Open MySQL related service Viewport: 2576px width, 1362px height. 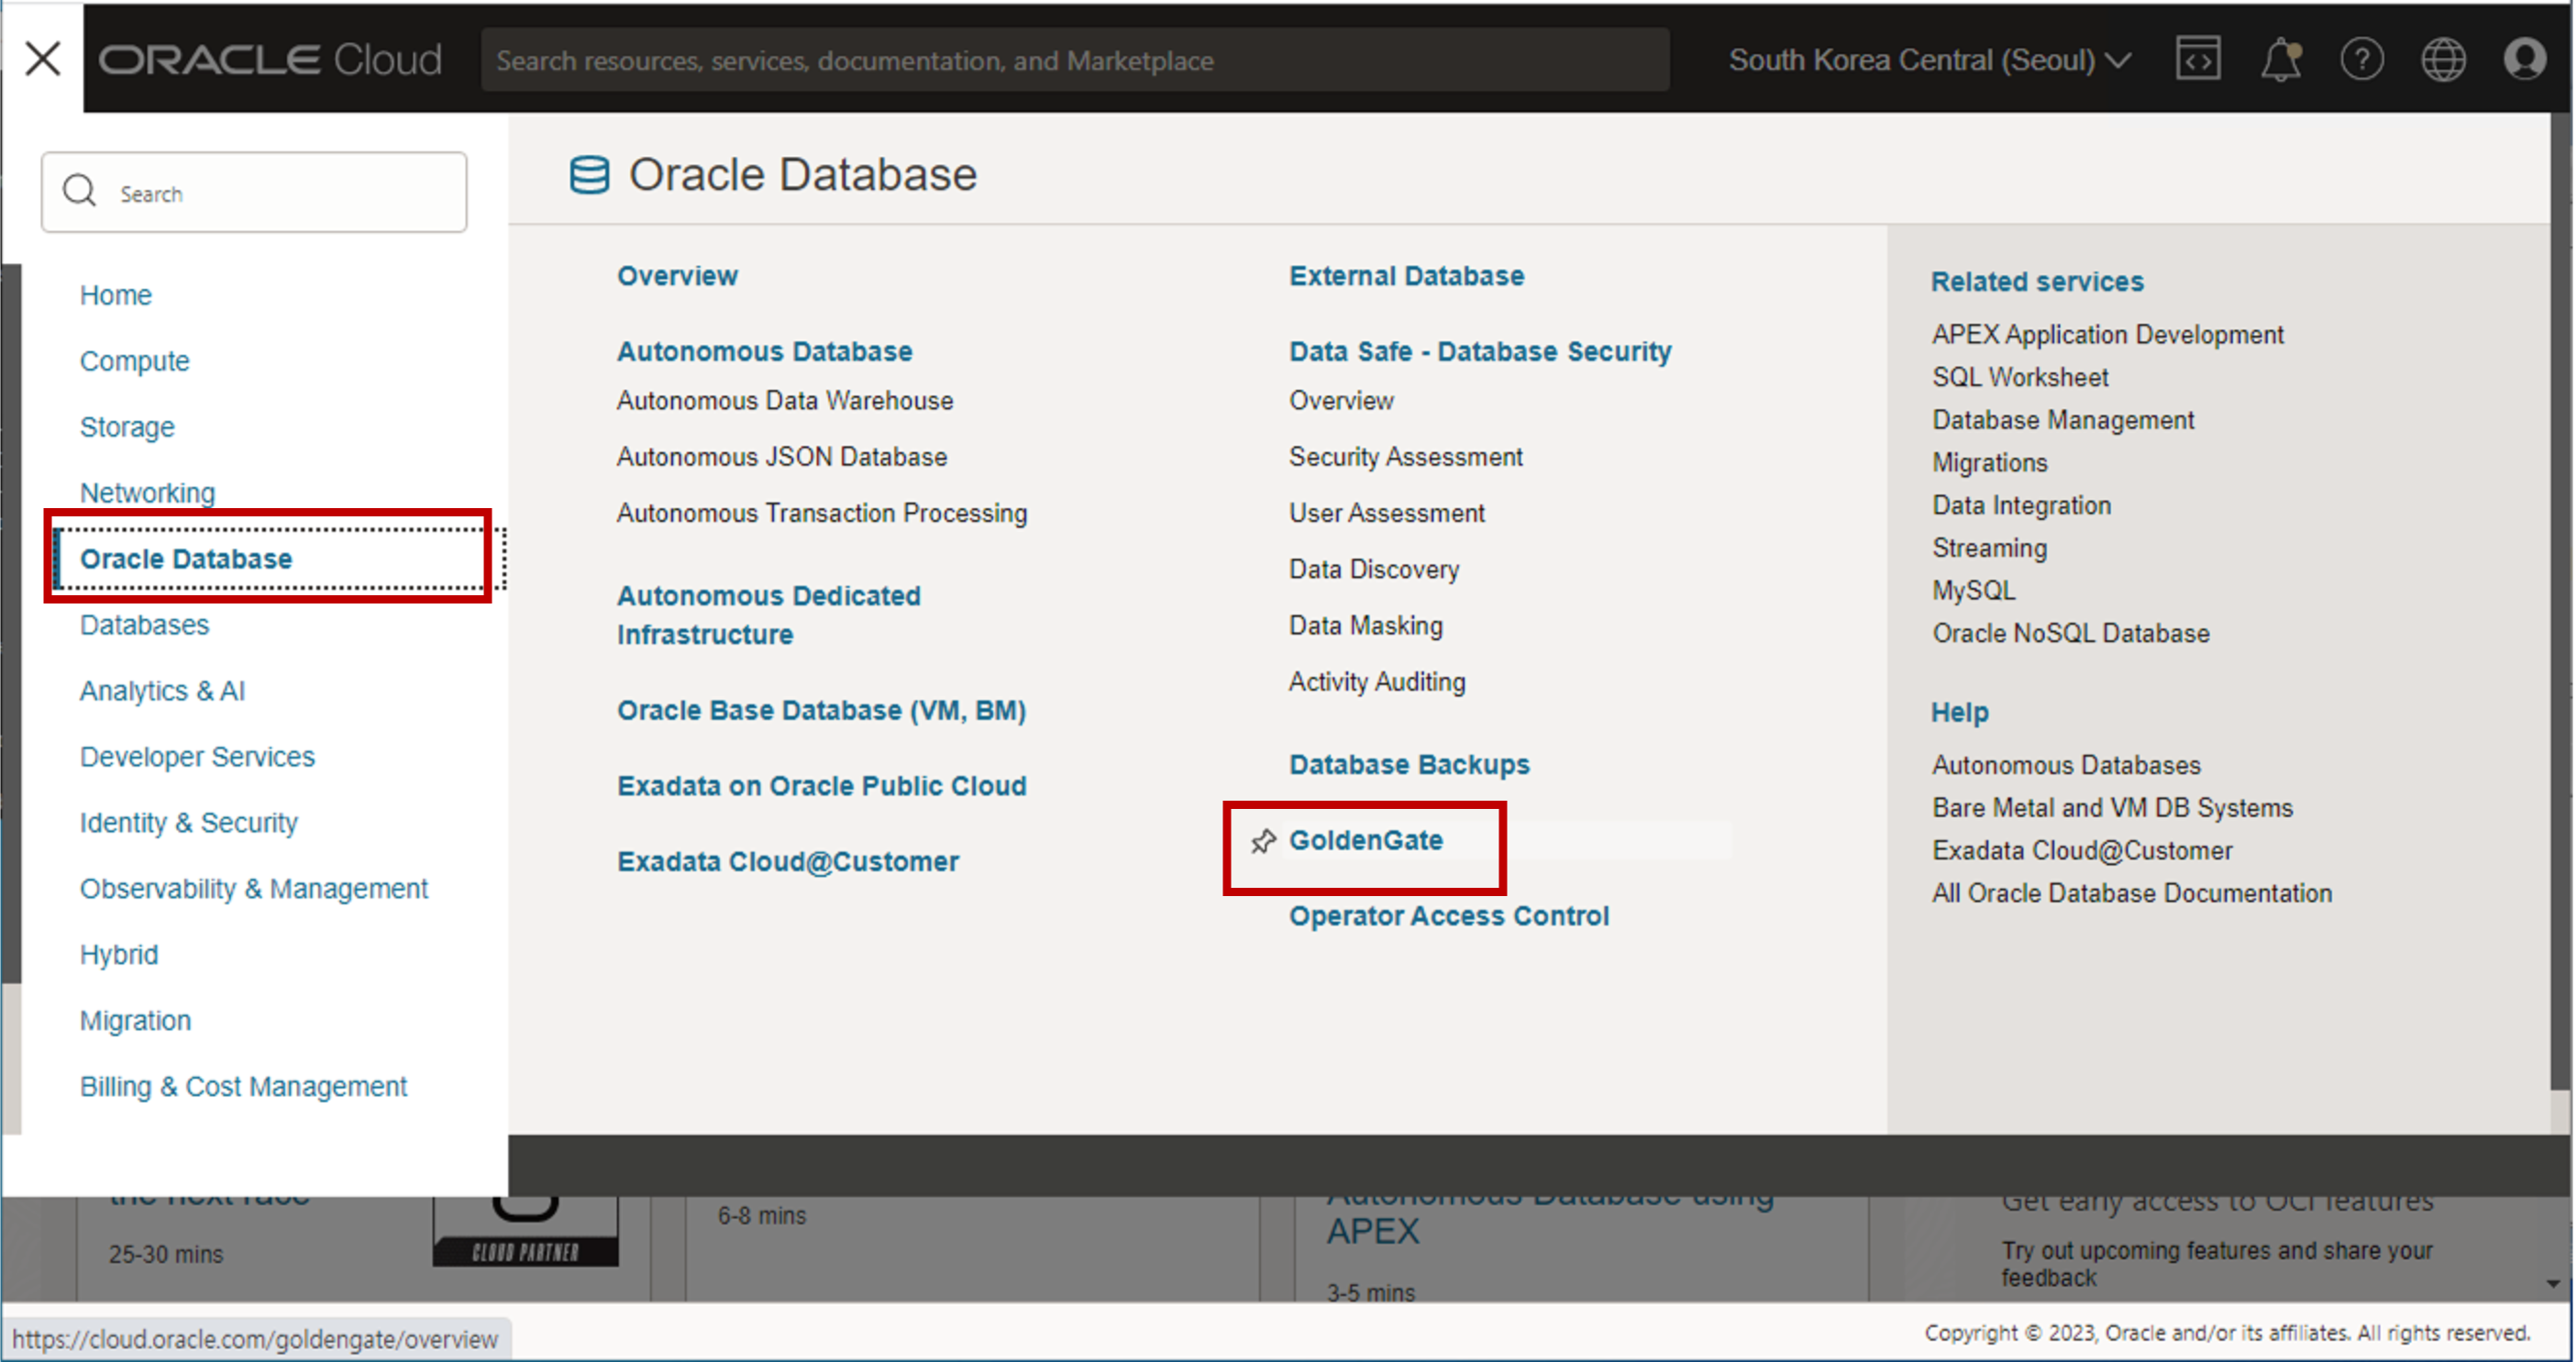click(x=1974, y=591)
